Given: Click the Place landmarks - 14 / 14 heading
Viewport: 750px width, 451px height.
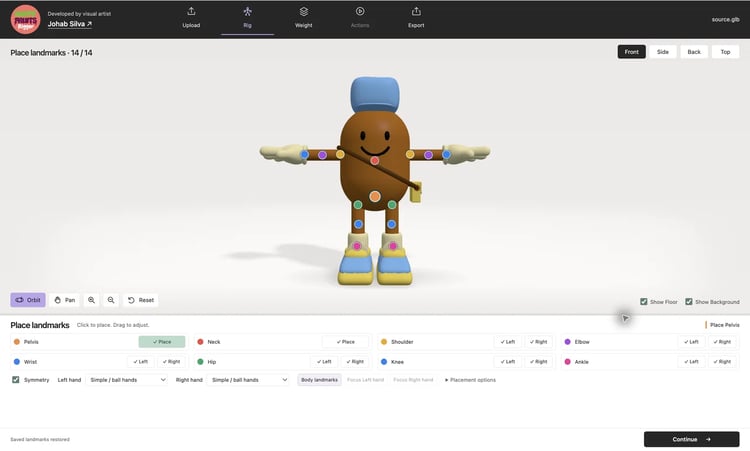Looking at the screenshot, I should (51, 53).
